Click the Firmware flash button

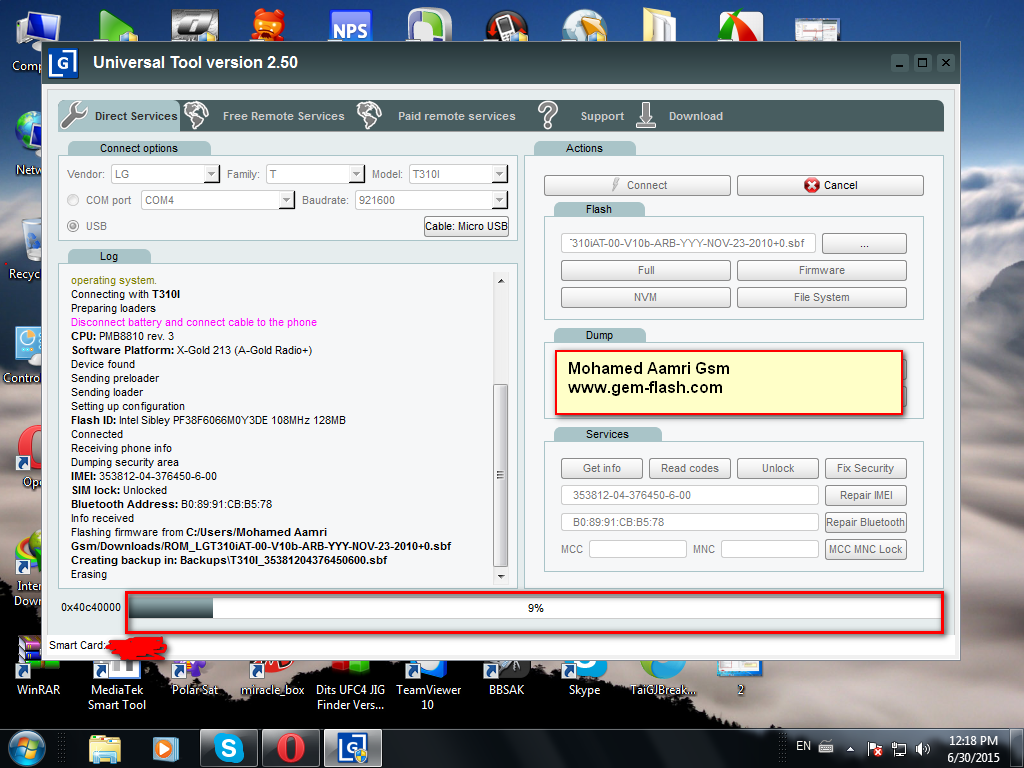[x=822, y=270]
